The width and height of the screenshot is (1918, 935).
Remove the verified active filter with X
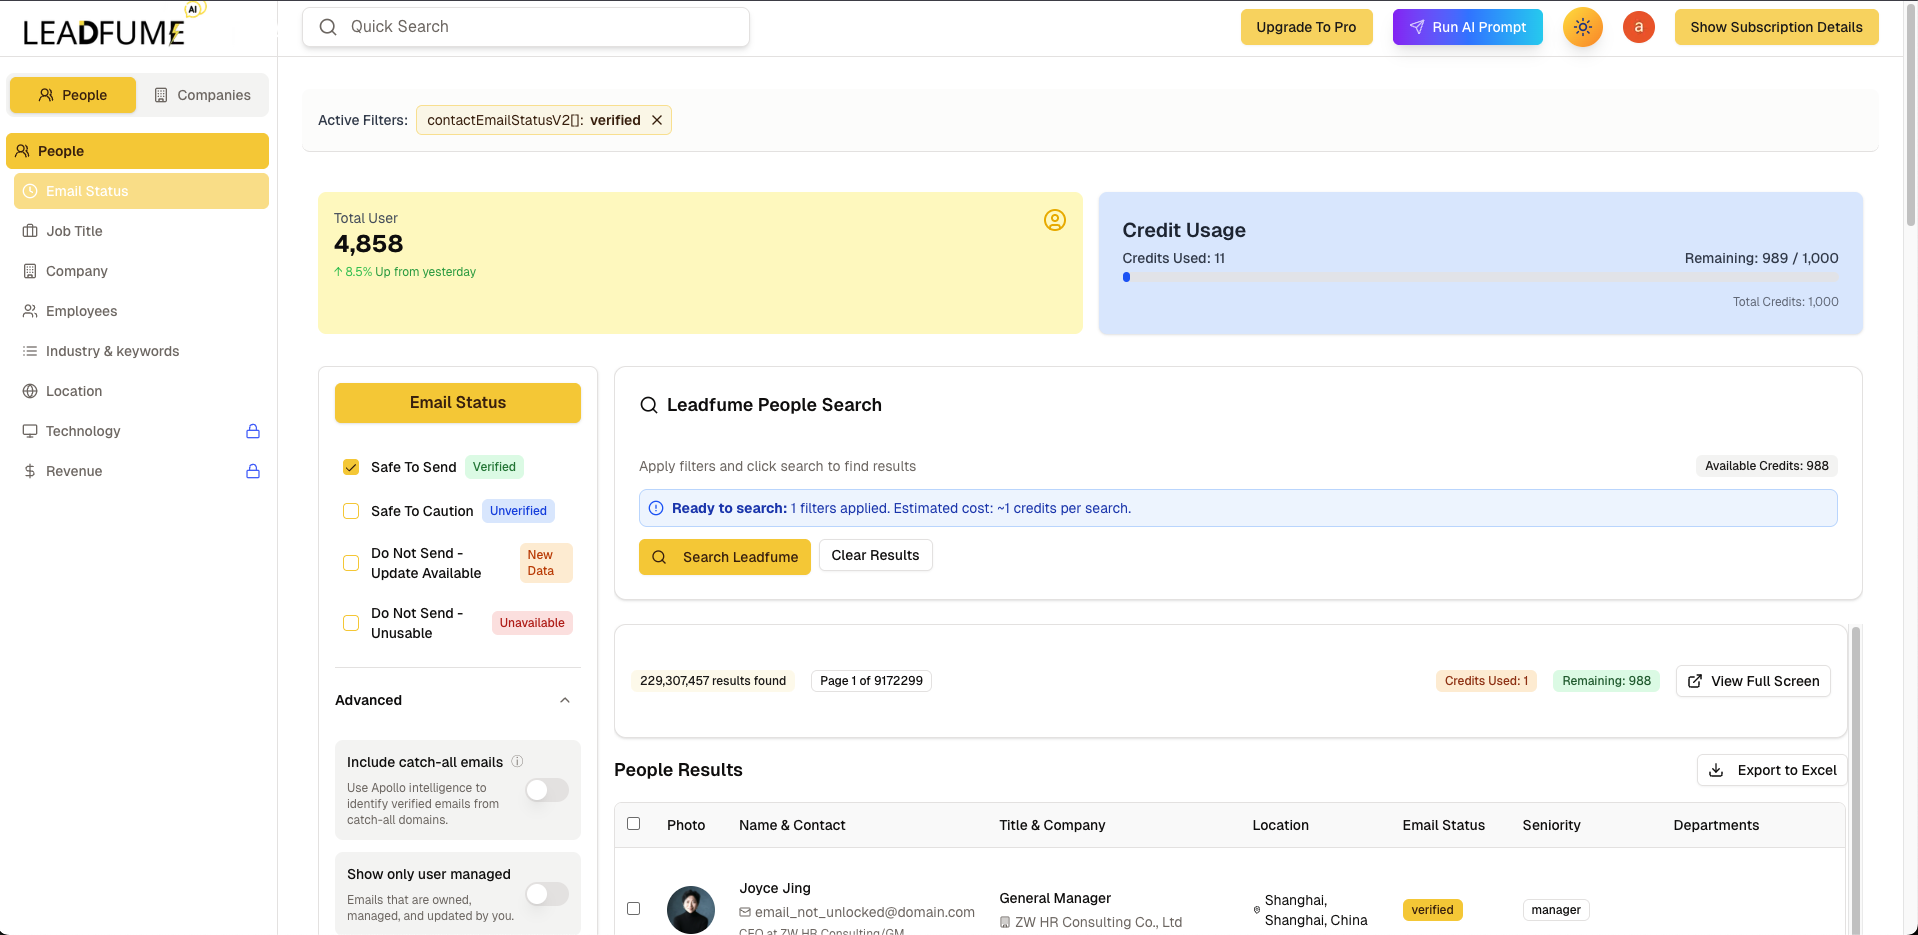click(657, 120)
